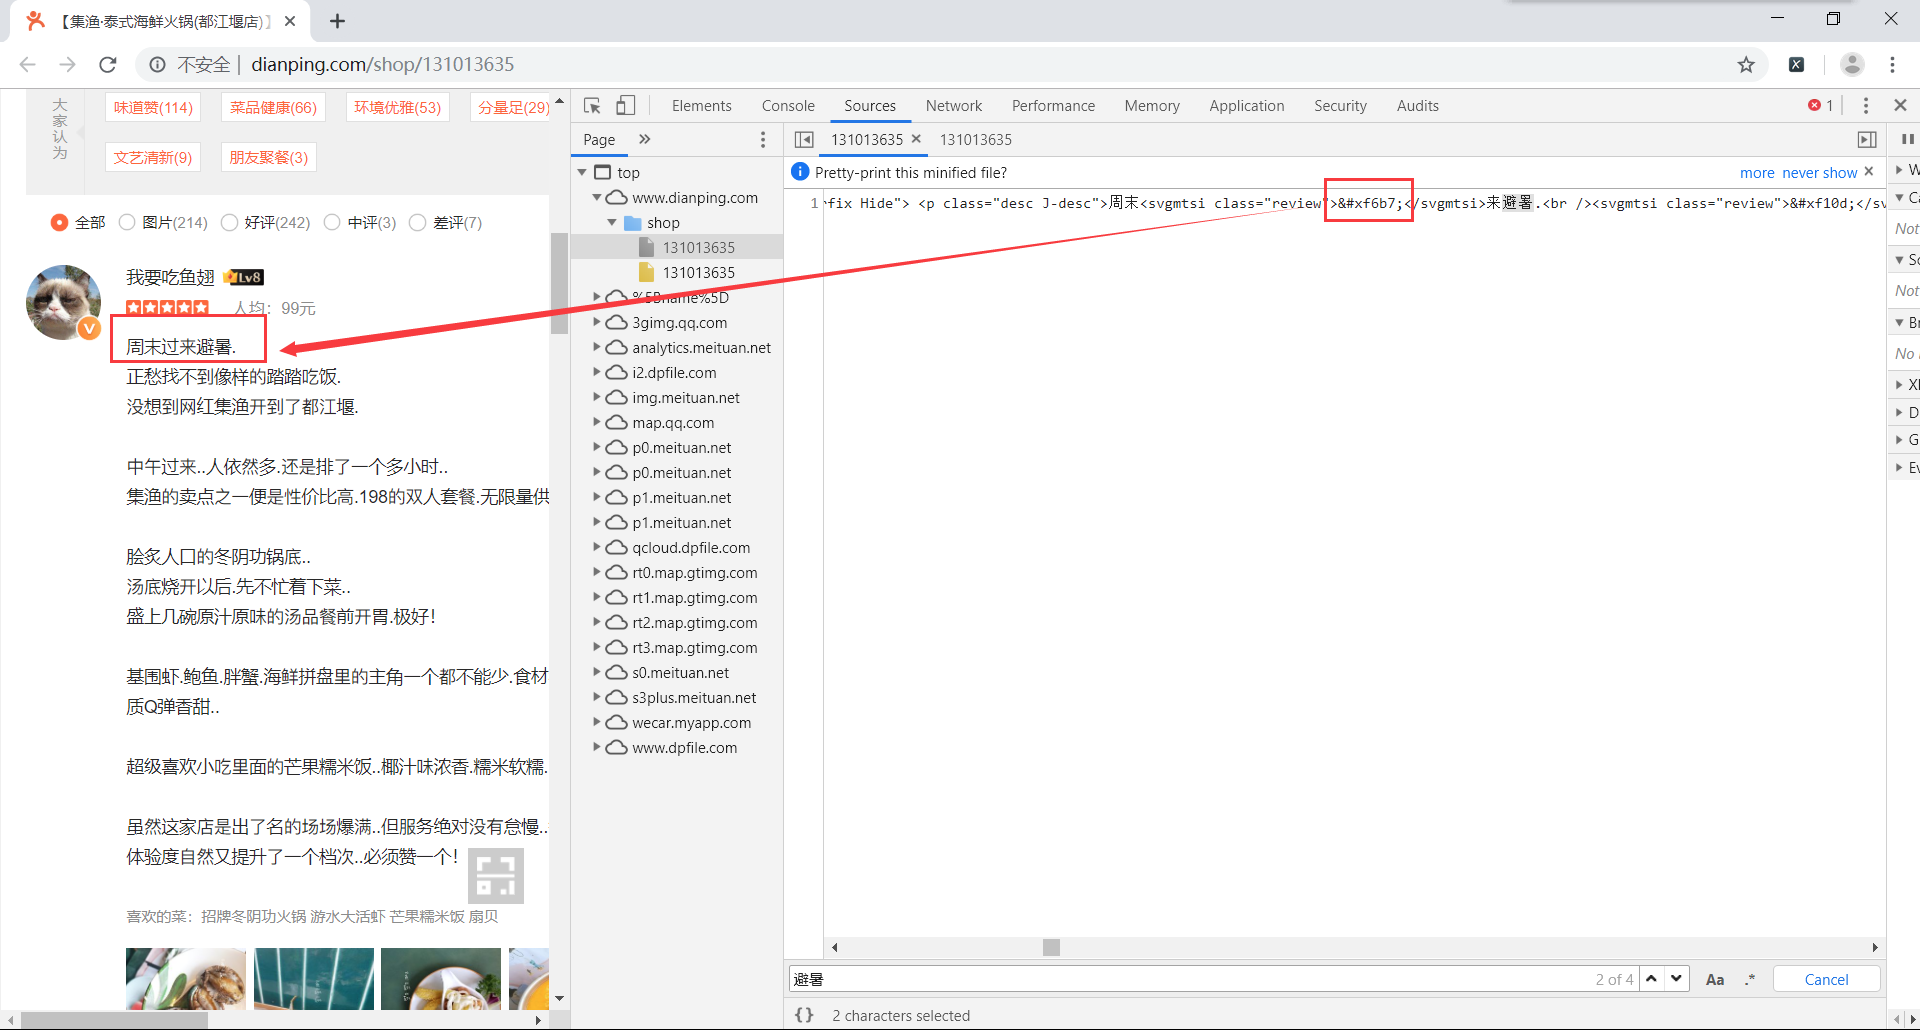
Task: Open the Network tab
Action: point(953,105)
